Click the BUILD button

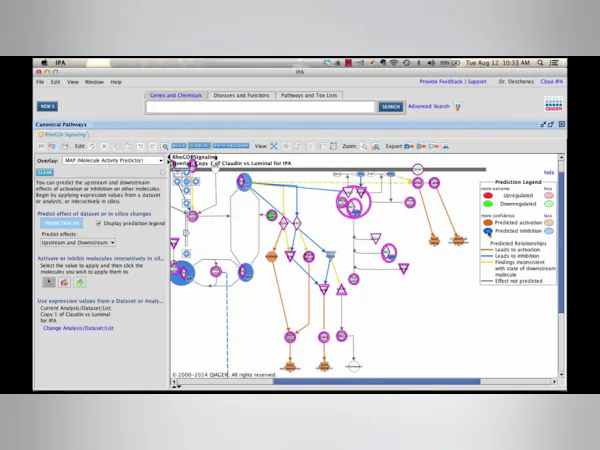click(x=179, y=146)
